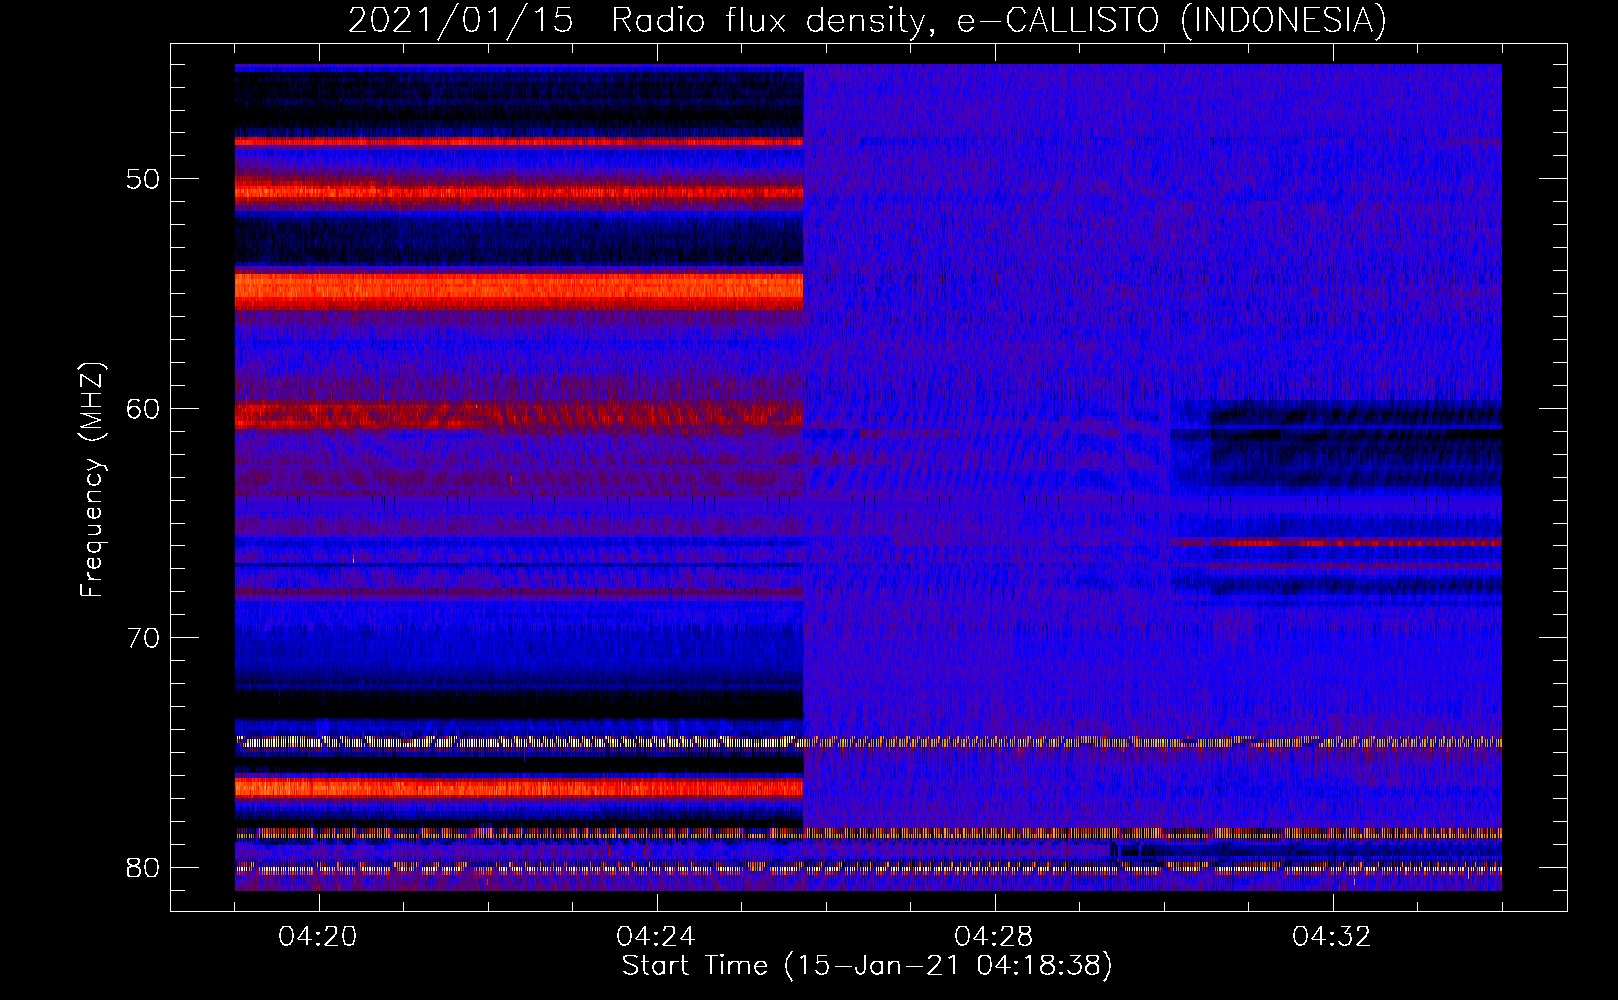Click the red emission band at 60 MHz
This screenshot has width=1618, height=1000.
coord(519,415)
